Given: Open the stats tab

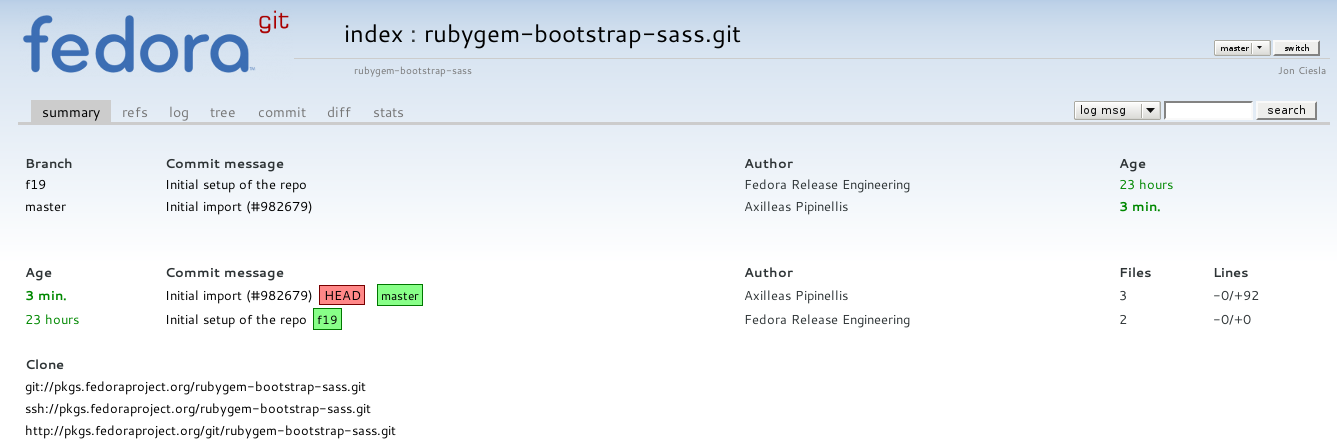Looking at the screenshot, I should 388,112.
